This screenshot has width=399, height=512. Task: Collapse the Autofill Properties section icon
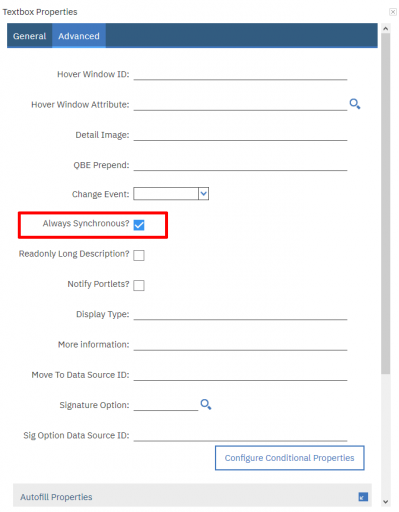(363, 497)
